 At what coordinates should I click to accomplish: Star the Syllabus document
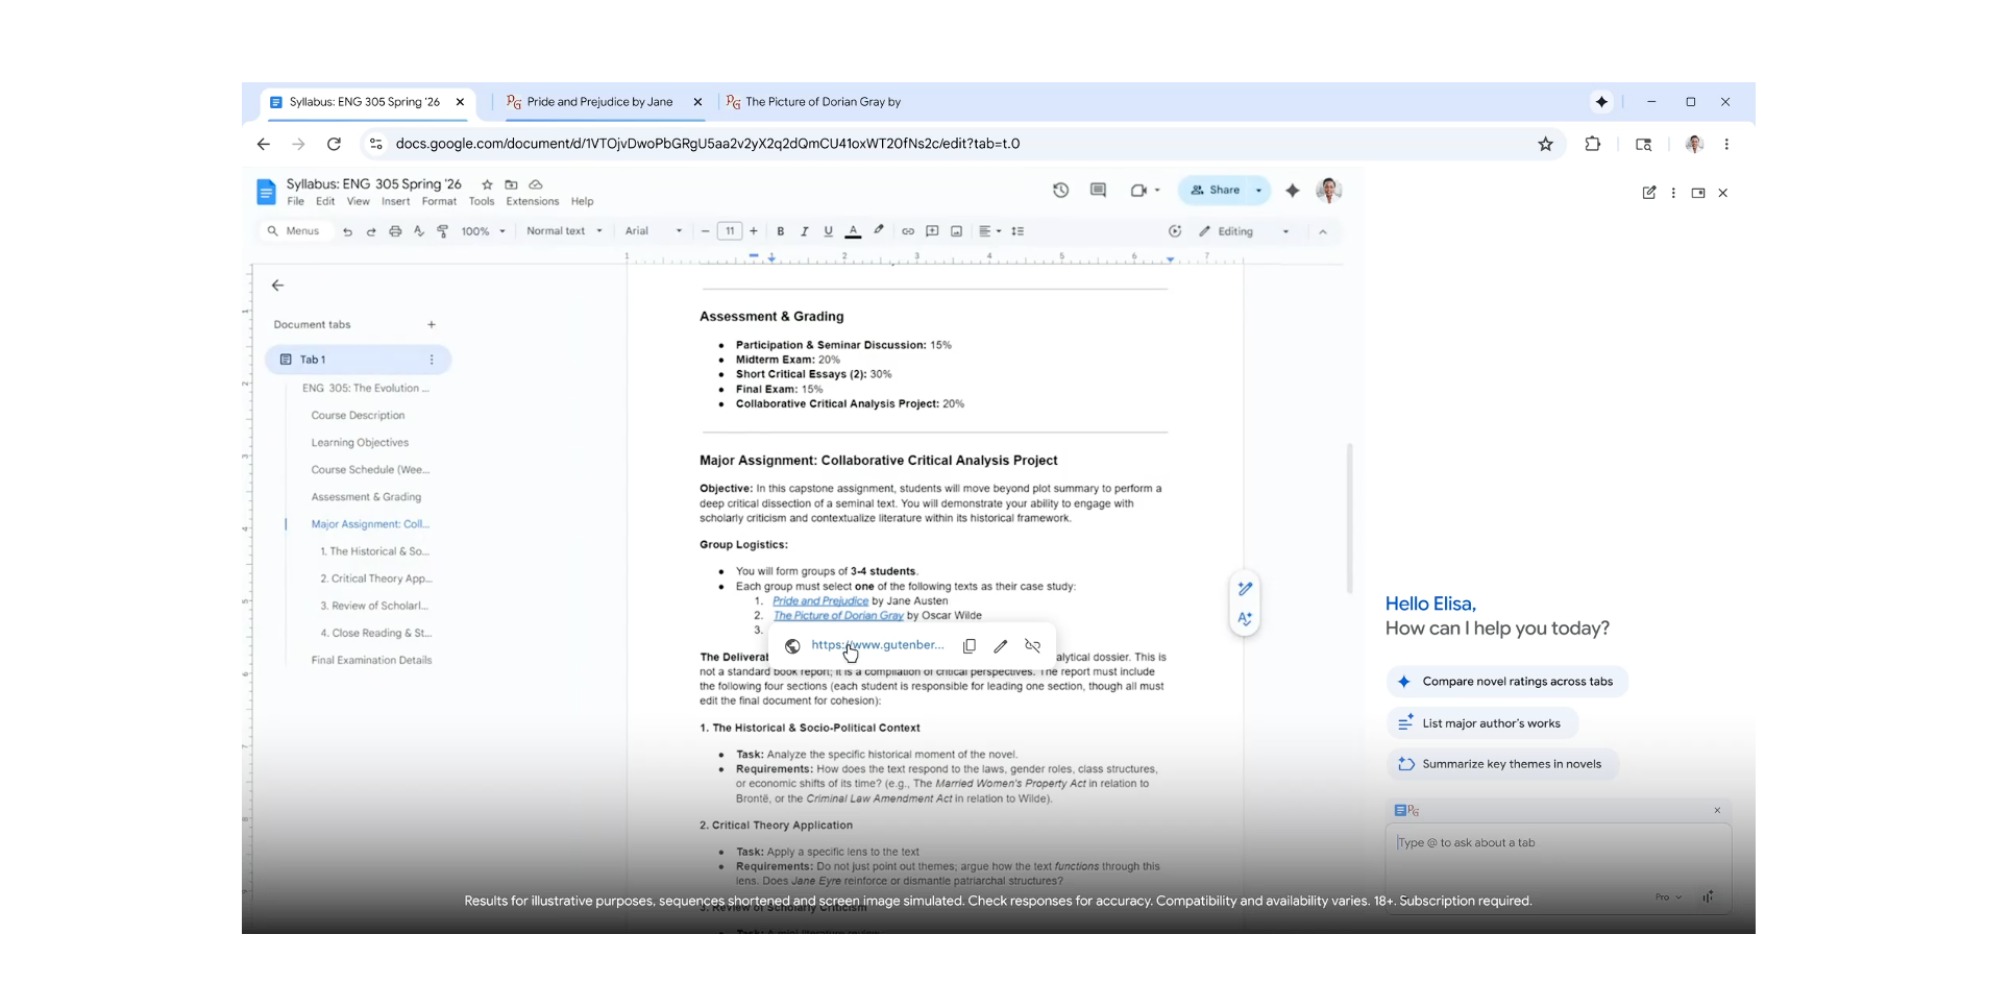[487, 185]
